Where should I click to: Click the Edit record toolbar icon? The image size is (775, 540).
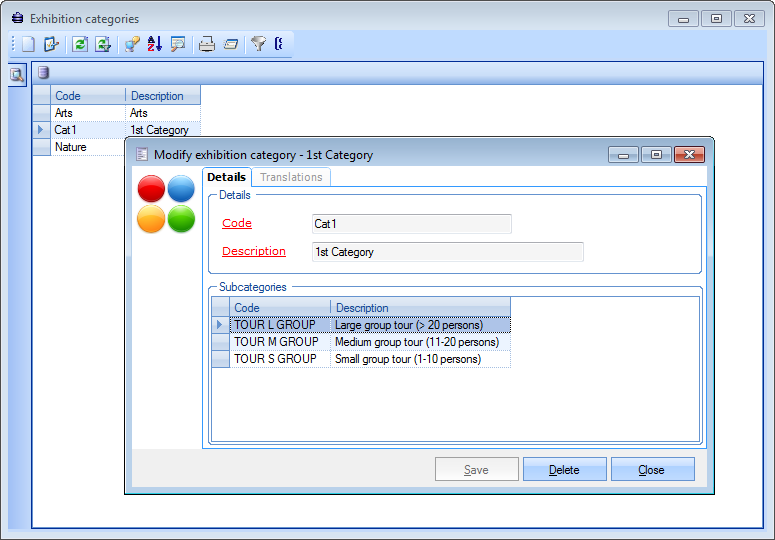pos(51,44)
